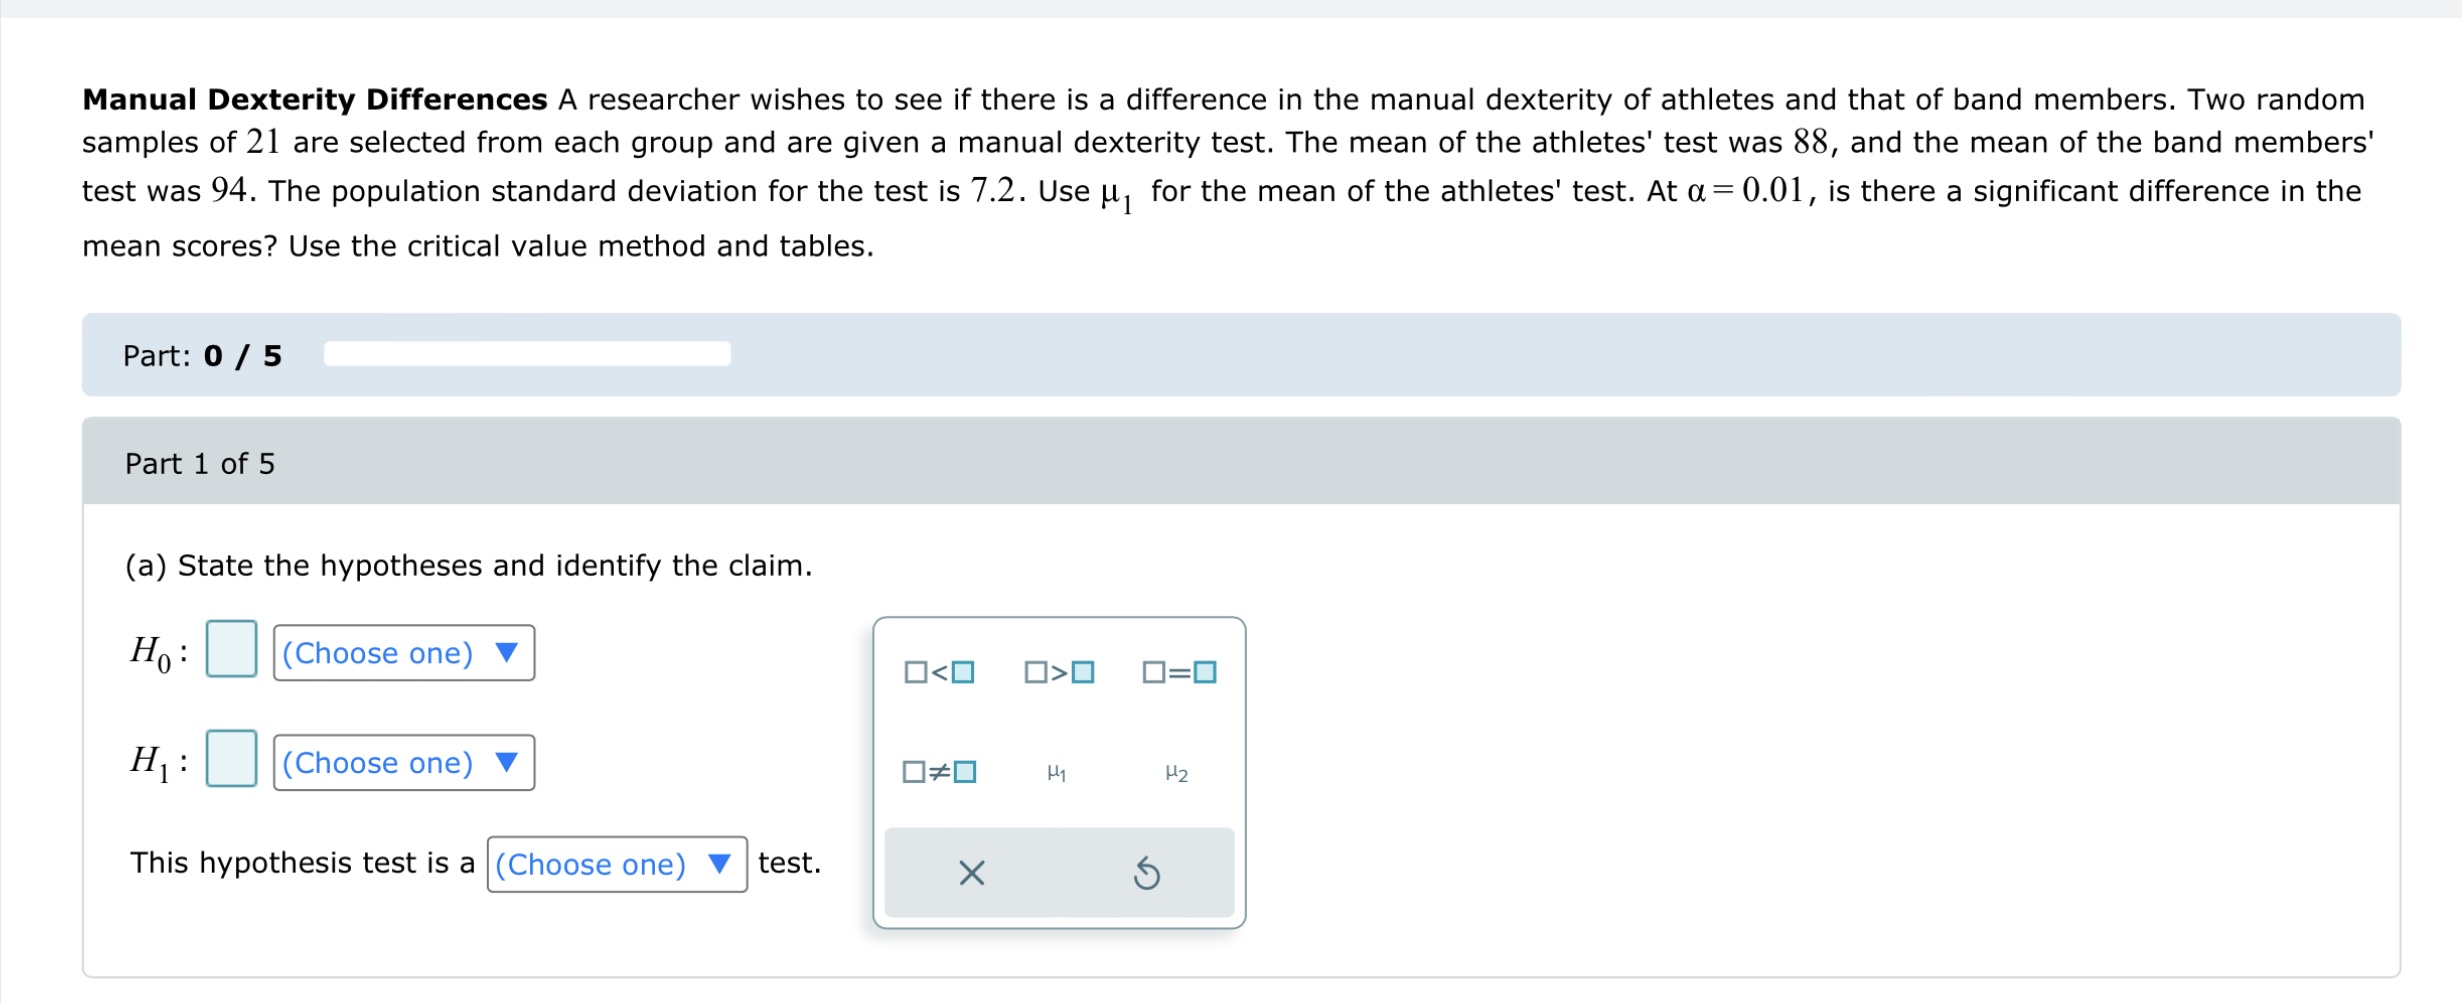Click the progress bar next to Part 0/5
2462x1004 pixels.
tap(525, 352)
